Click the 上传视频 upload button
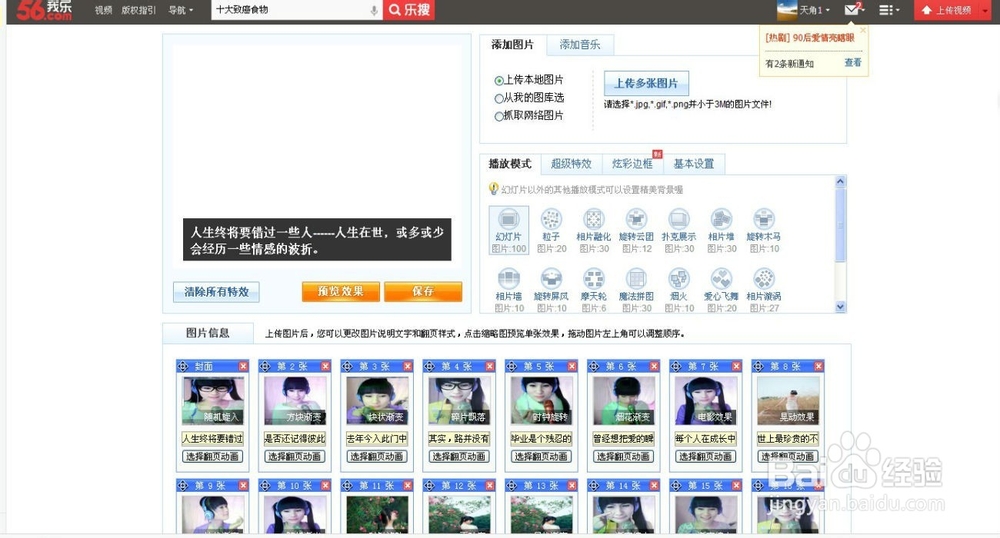This screenshot has width=1000, height=538. (x=946, y=10)
